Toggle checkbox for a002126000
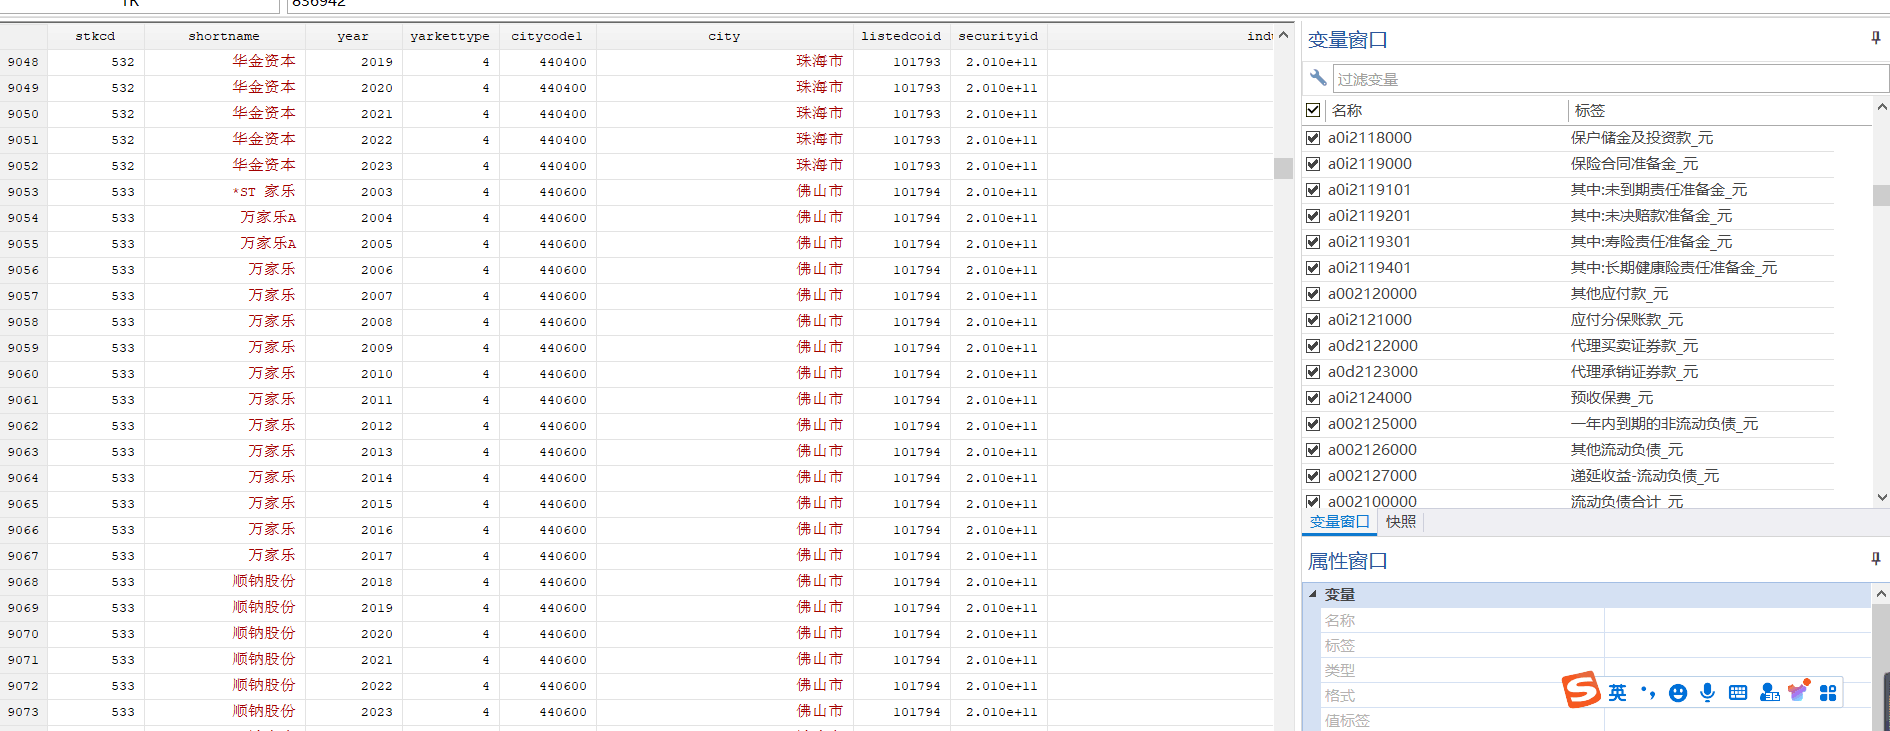Viewport: 1890px width, 731px height. tap(1313, 450)
